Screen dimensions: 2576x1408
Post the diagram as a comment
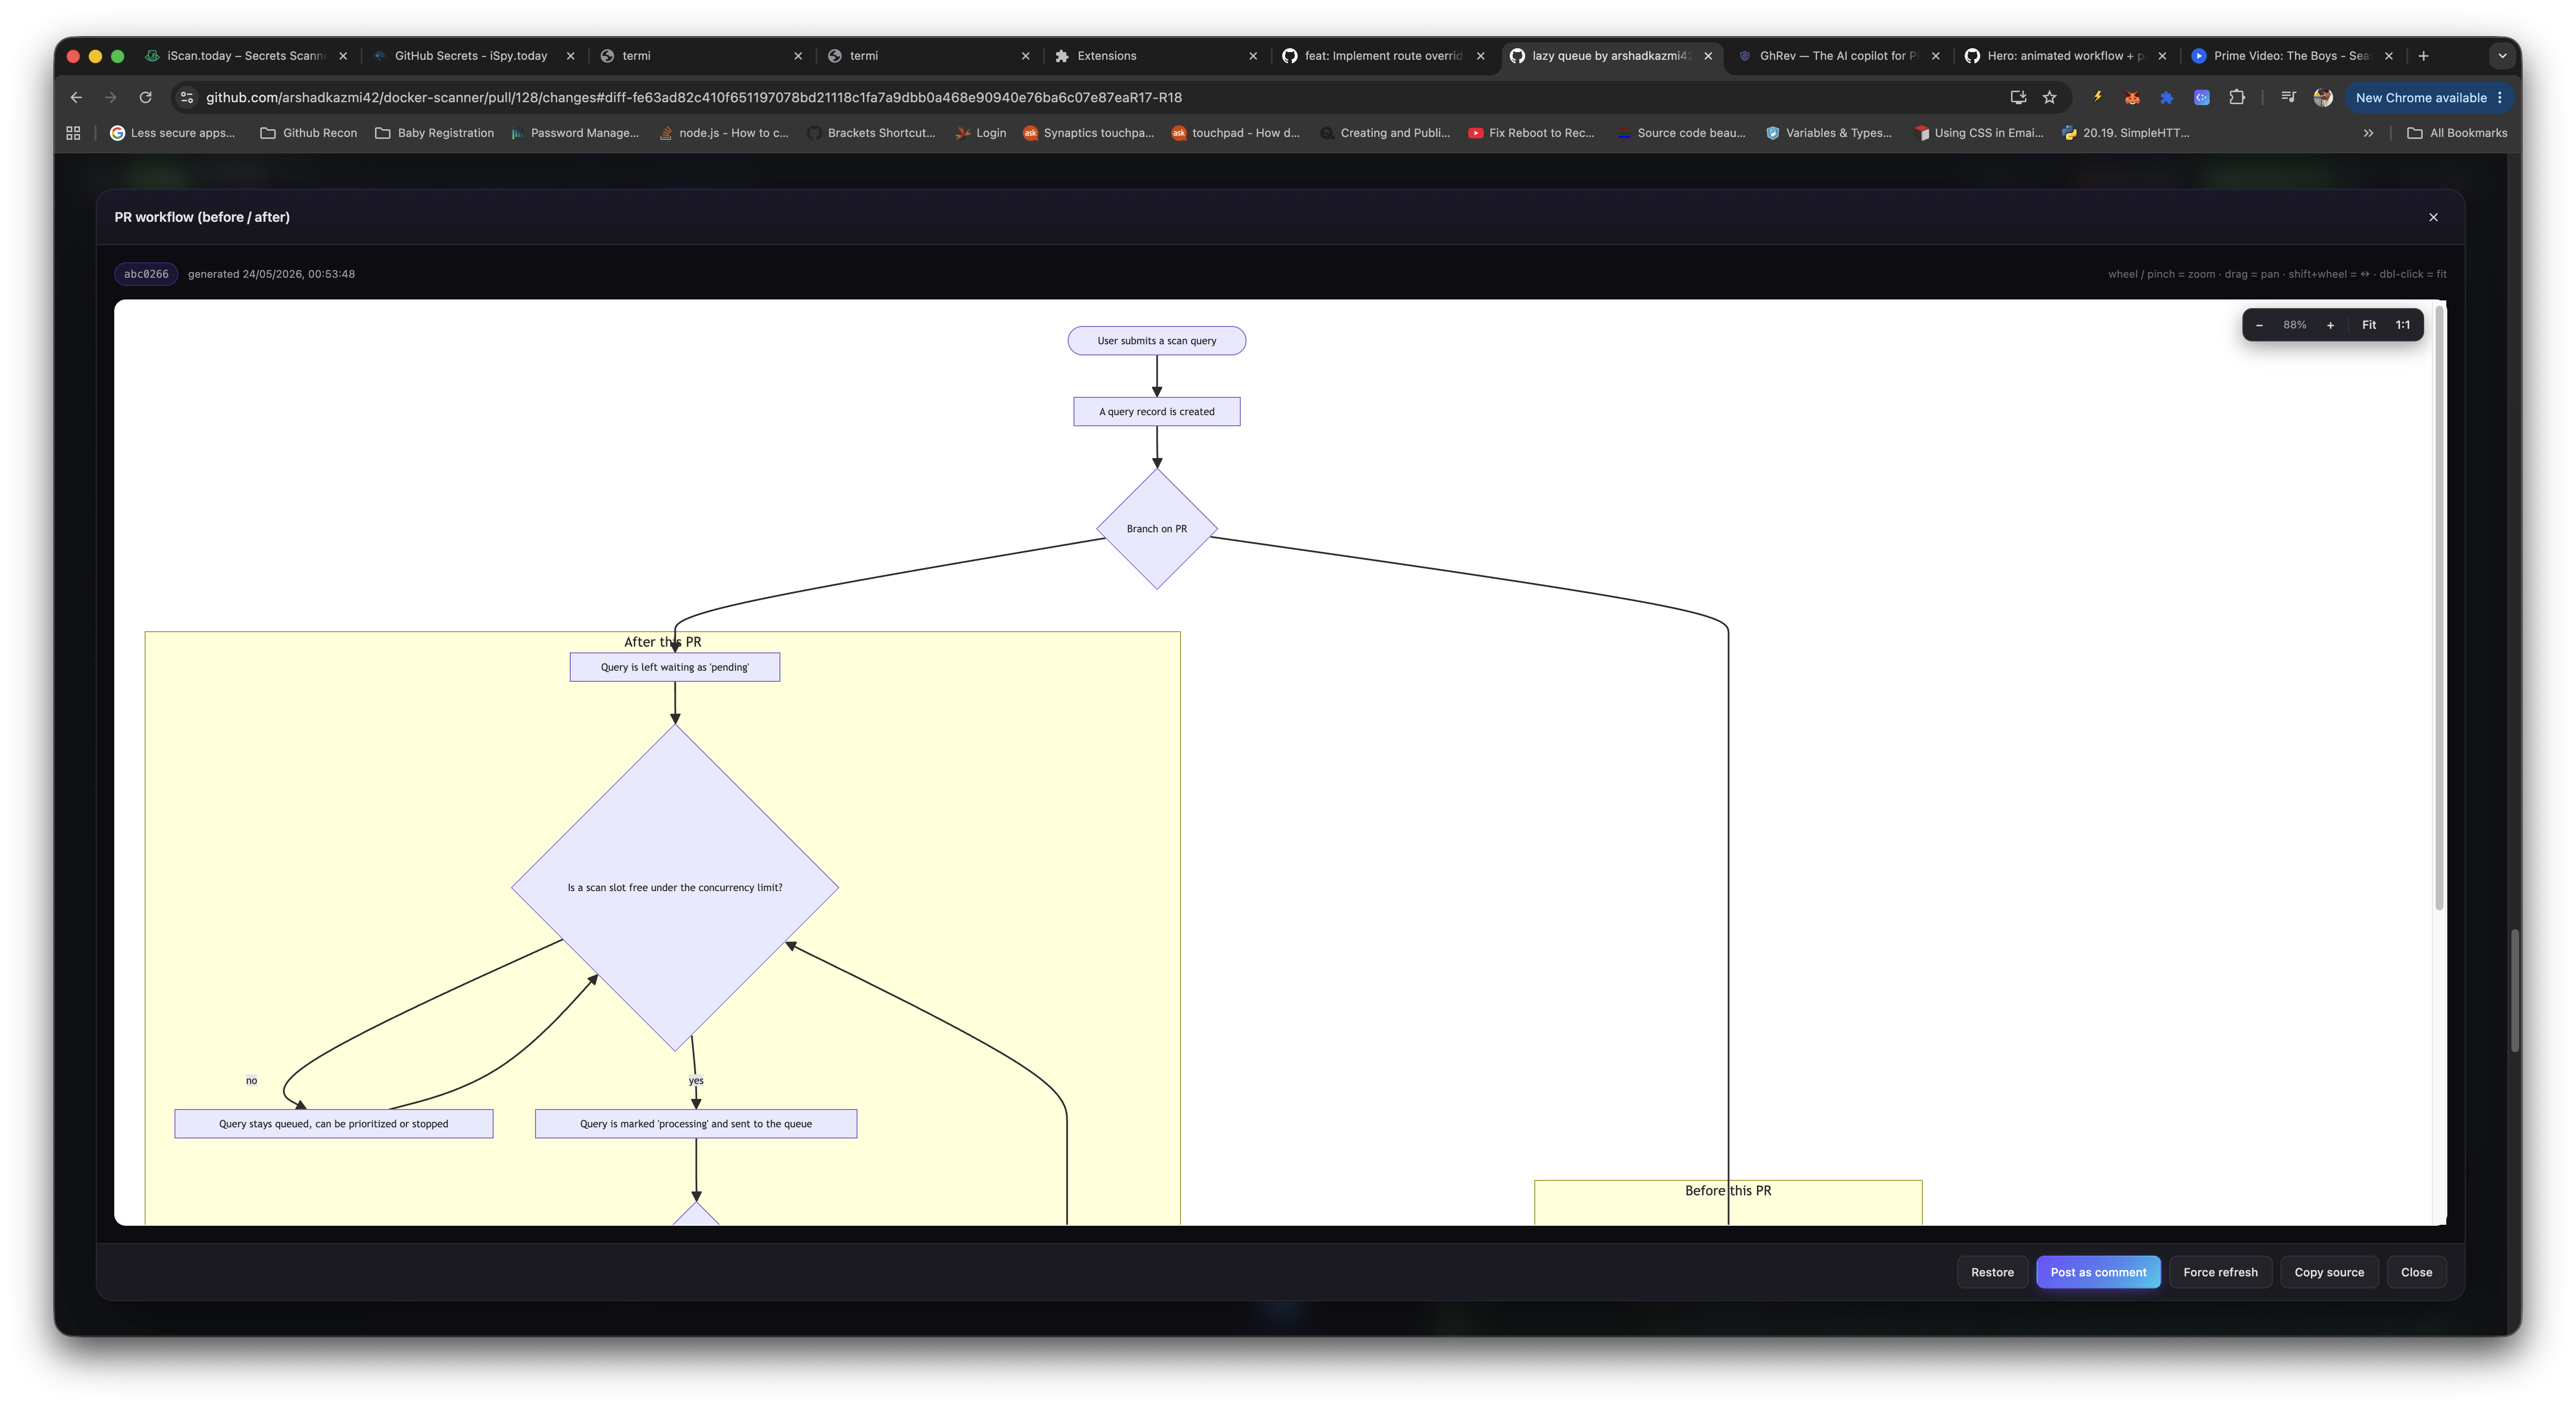(x=2098, y=1272)
